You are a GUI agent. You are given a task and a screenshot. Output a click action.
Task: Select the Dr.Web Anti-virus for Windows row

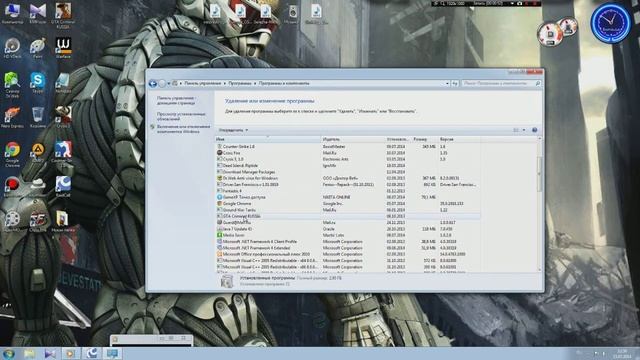point(348,178)
